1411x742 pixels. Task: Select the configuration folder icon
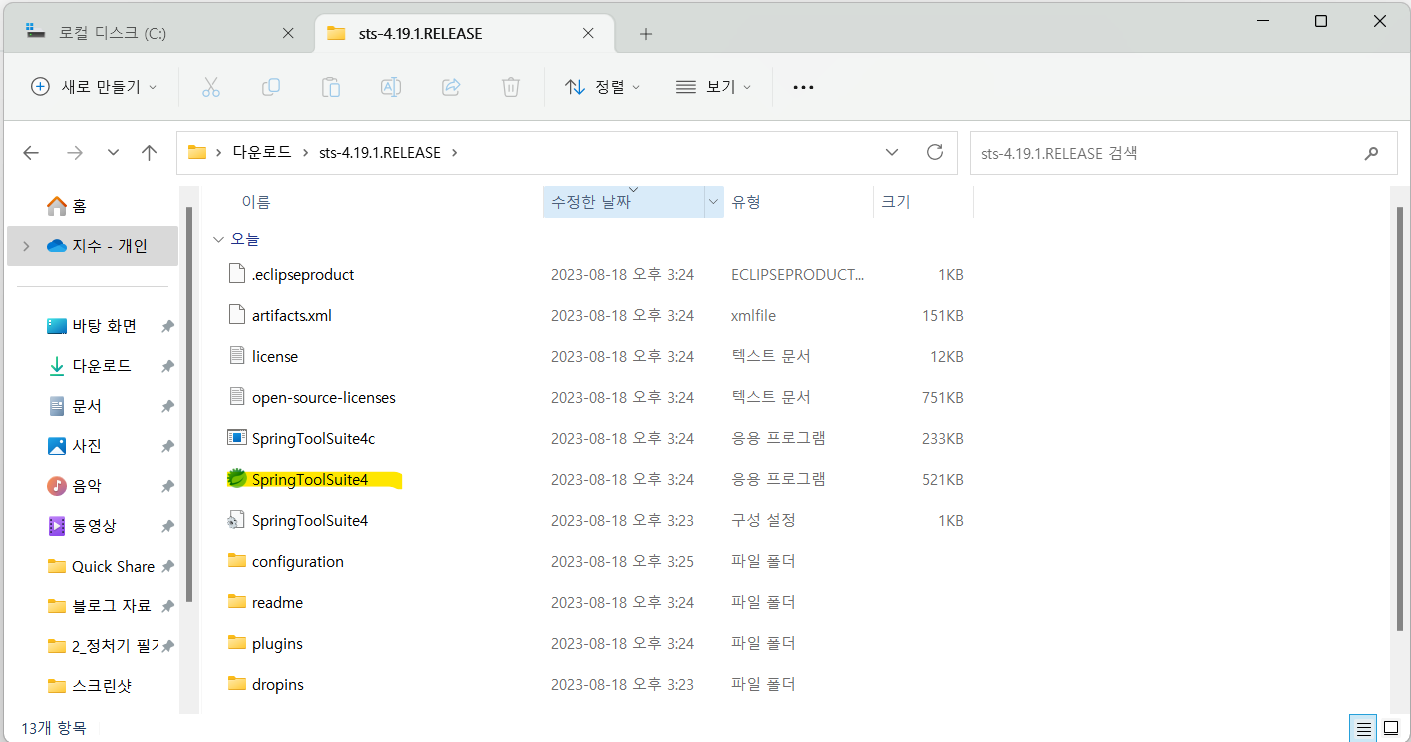pyautogui.click(x=236, y=561)
